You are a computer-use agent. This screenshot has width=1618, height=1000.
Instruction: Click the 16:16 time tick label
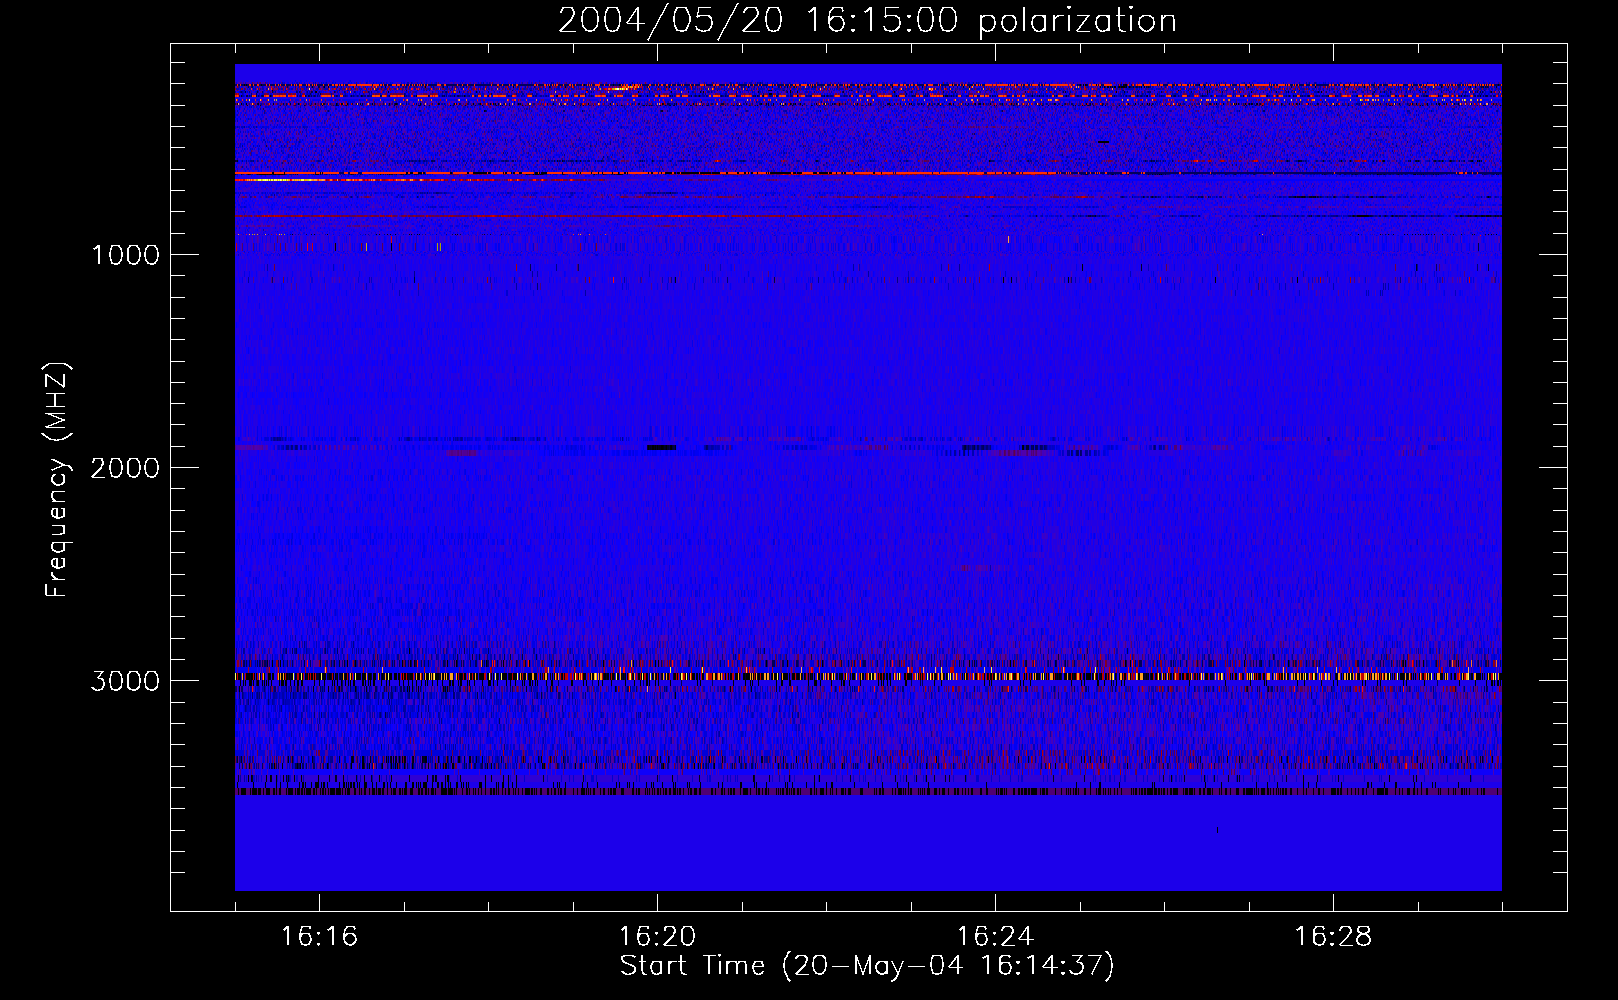(x=319, y=937)
